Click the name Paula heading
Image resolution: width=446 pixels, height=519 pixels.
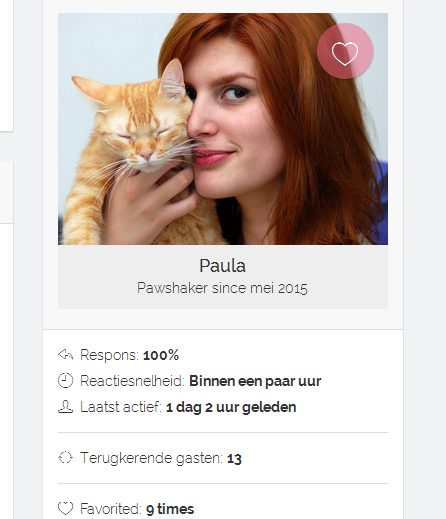222,266
